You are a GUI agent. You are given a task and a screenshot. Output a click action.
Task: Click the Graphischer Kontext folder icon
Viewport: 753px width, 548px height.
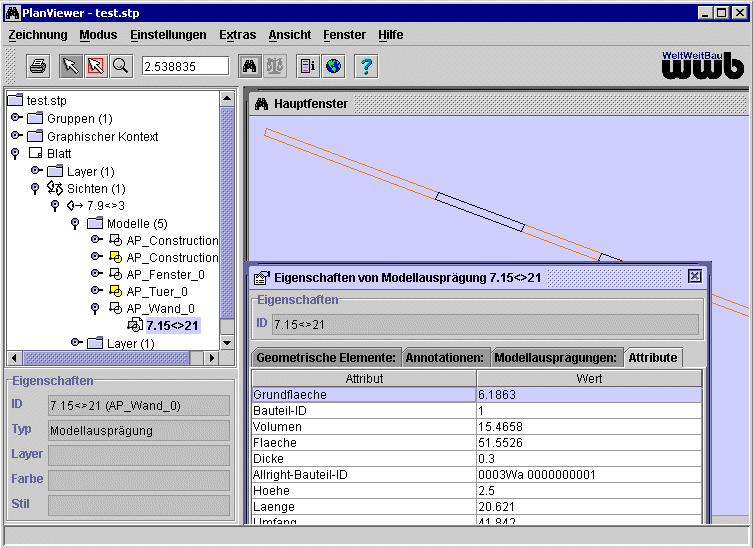[x=35, y=136]
